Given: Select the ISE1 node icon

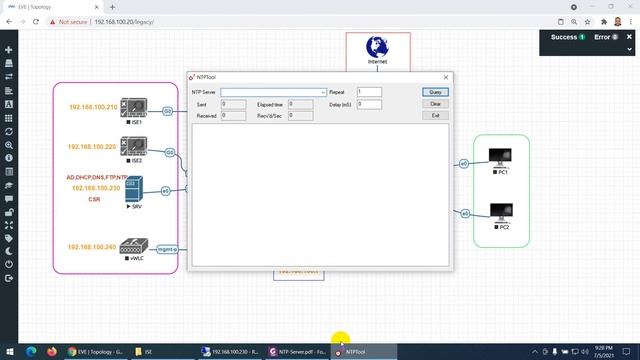Looking at the screenshot, I should [x=133, y=108].
